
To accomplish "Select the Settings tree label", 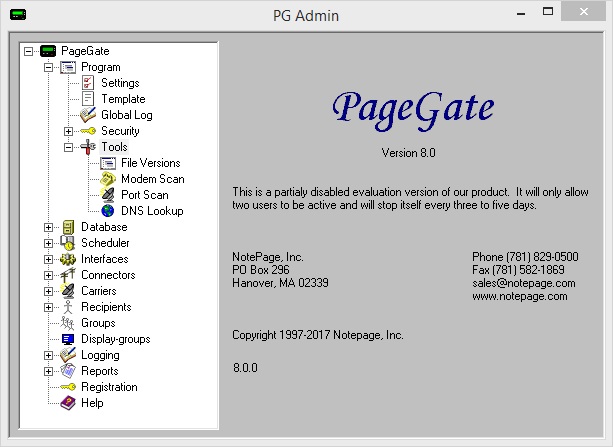I will (x=120, y=83).
